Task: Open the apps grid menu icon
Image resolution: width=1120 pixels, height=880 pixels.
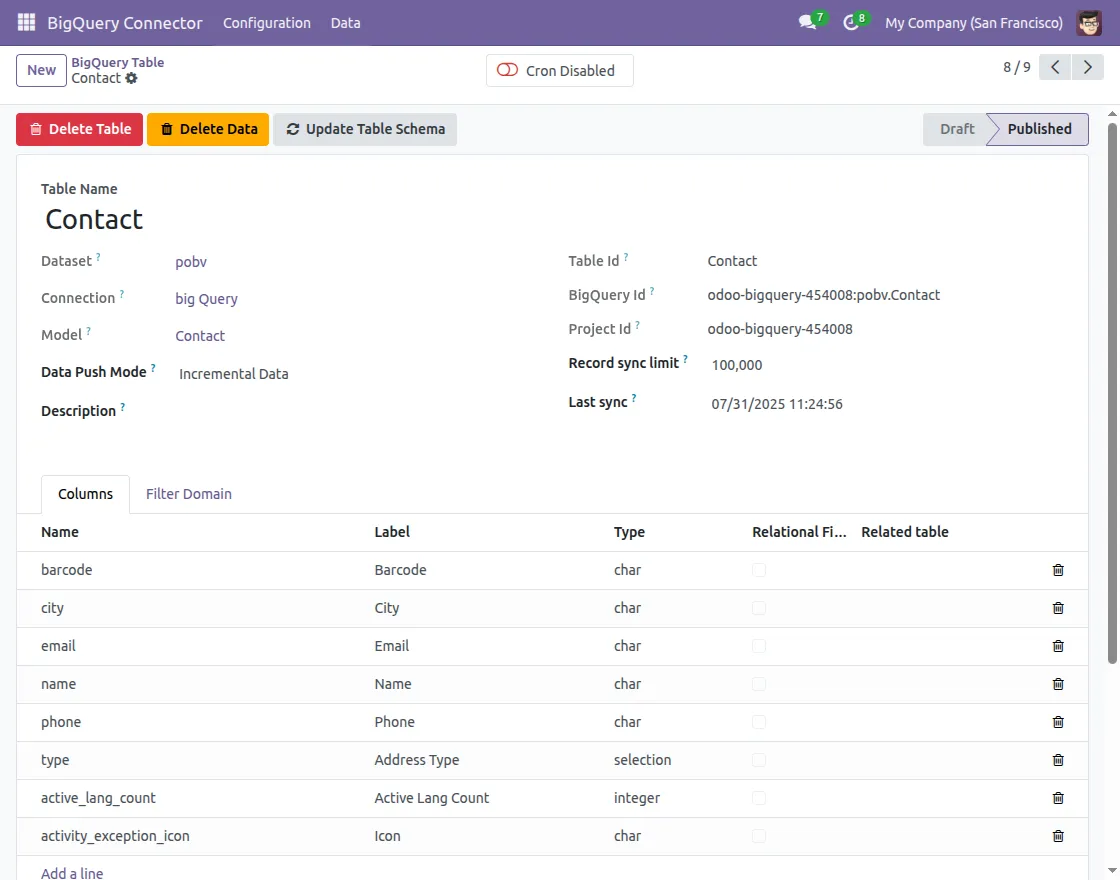Action: (x=27, y=22)
